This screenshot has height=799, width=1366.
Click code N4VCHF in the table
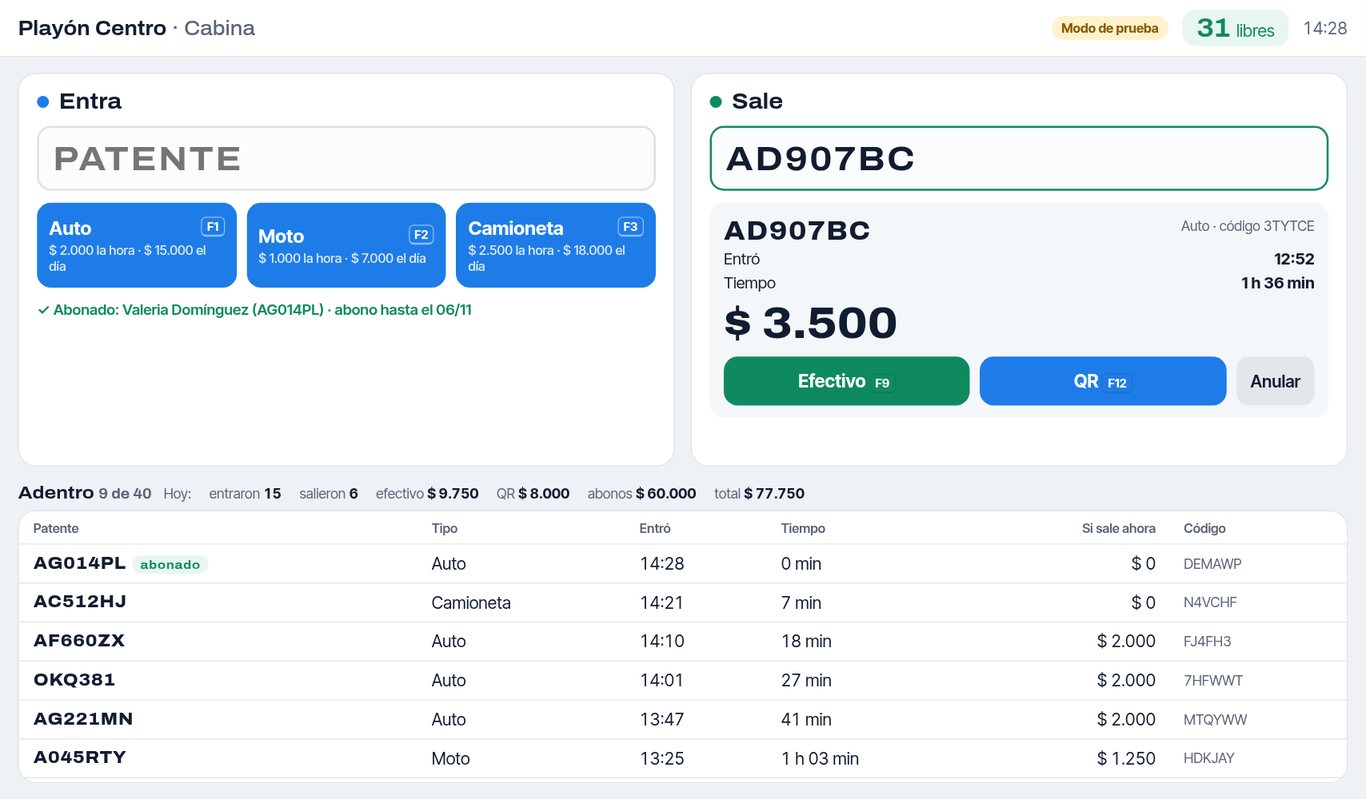(x=1210, y=603)
